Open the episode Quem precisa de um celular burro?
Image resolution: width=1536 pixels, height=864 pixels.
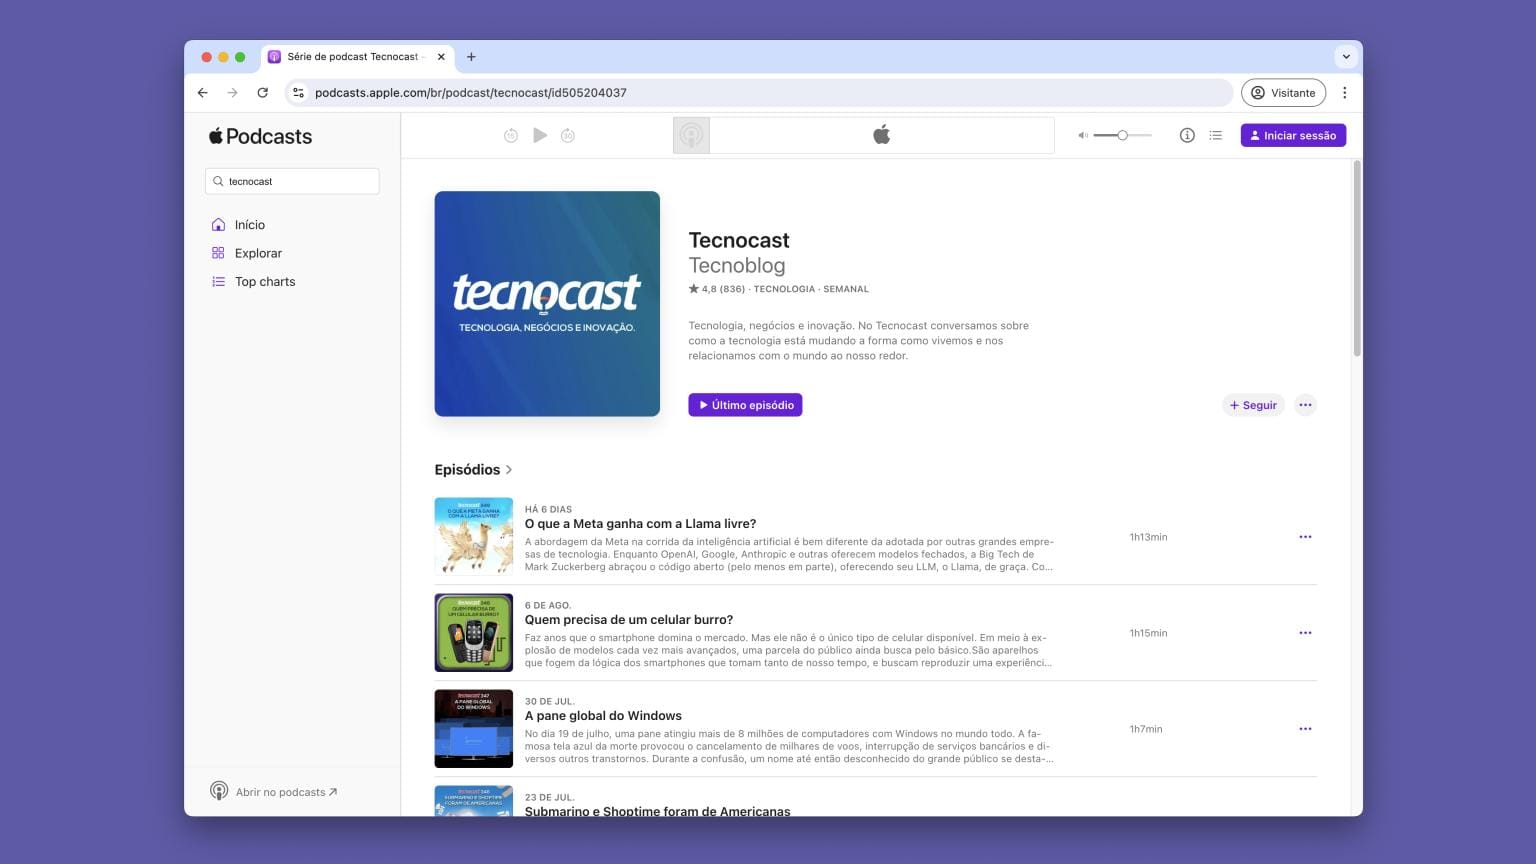click(x=629, y=619)
